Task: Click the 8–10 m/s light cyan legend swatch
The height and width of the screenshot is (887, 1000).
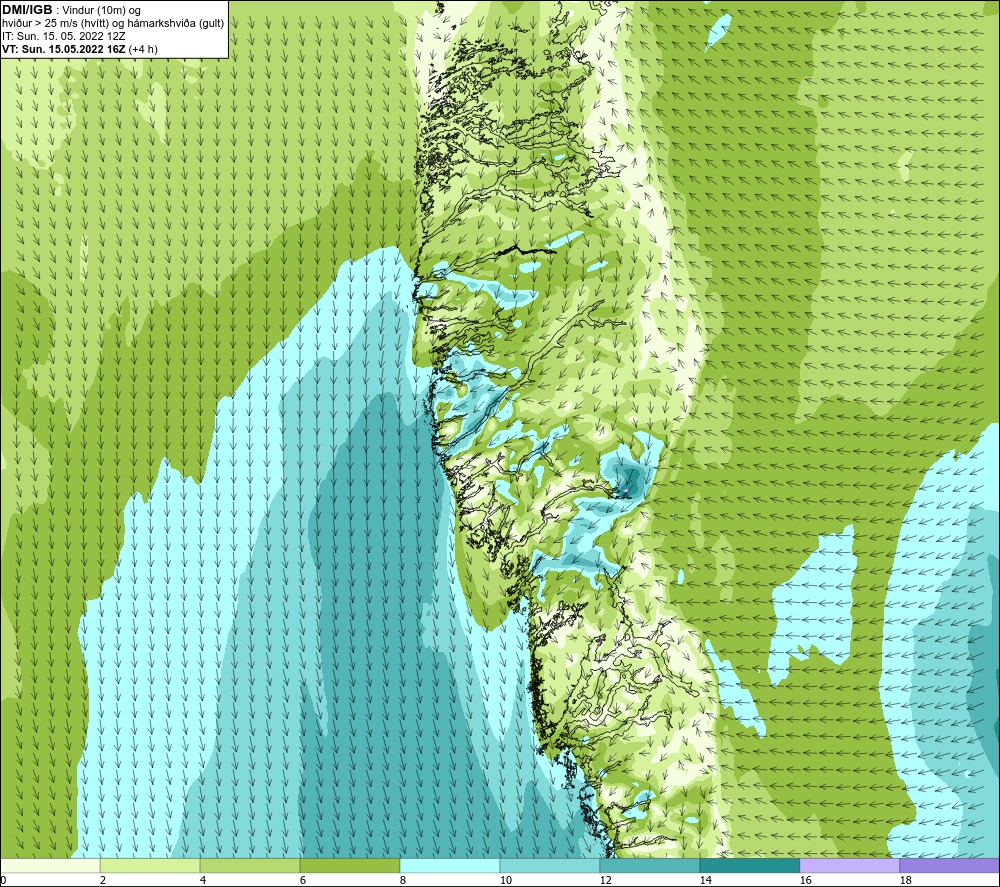Action: [x=450, y=865]
